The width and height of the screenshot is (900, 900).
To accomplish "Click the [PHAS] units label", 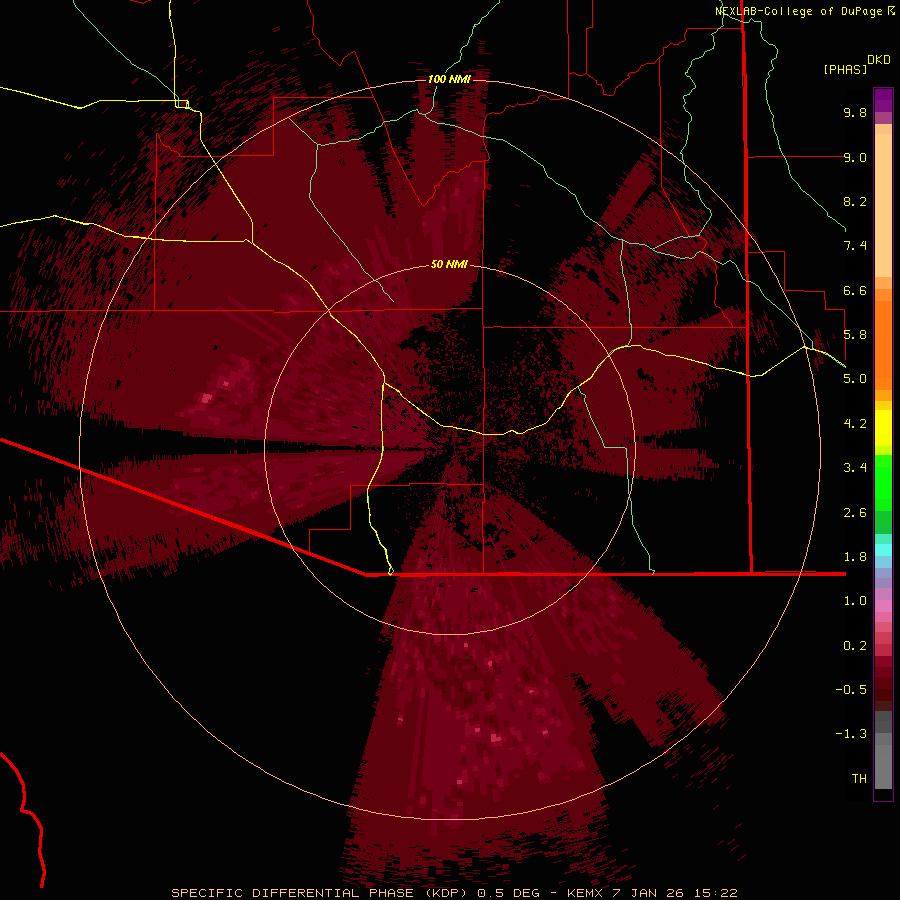I will click(x=845, y=69).
